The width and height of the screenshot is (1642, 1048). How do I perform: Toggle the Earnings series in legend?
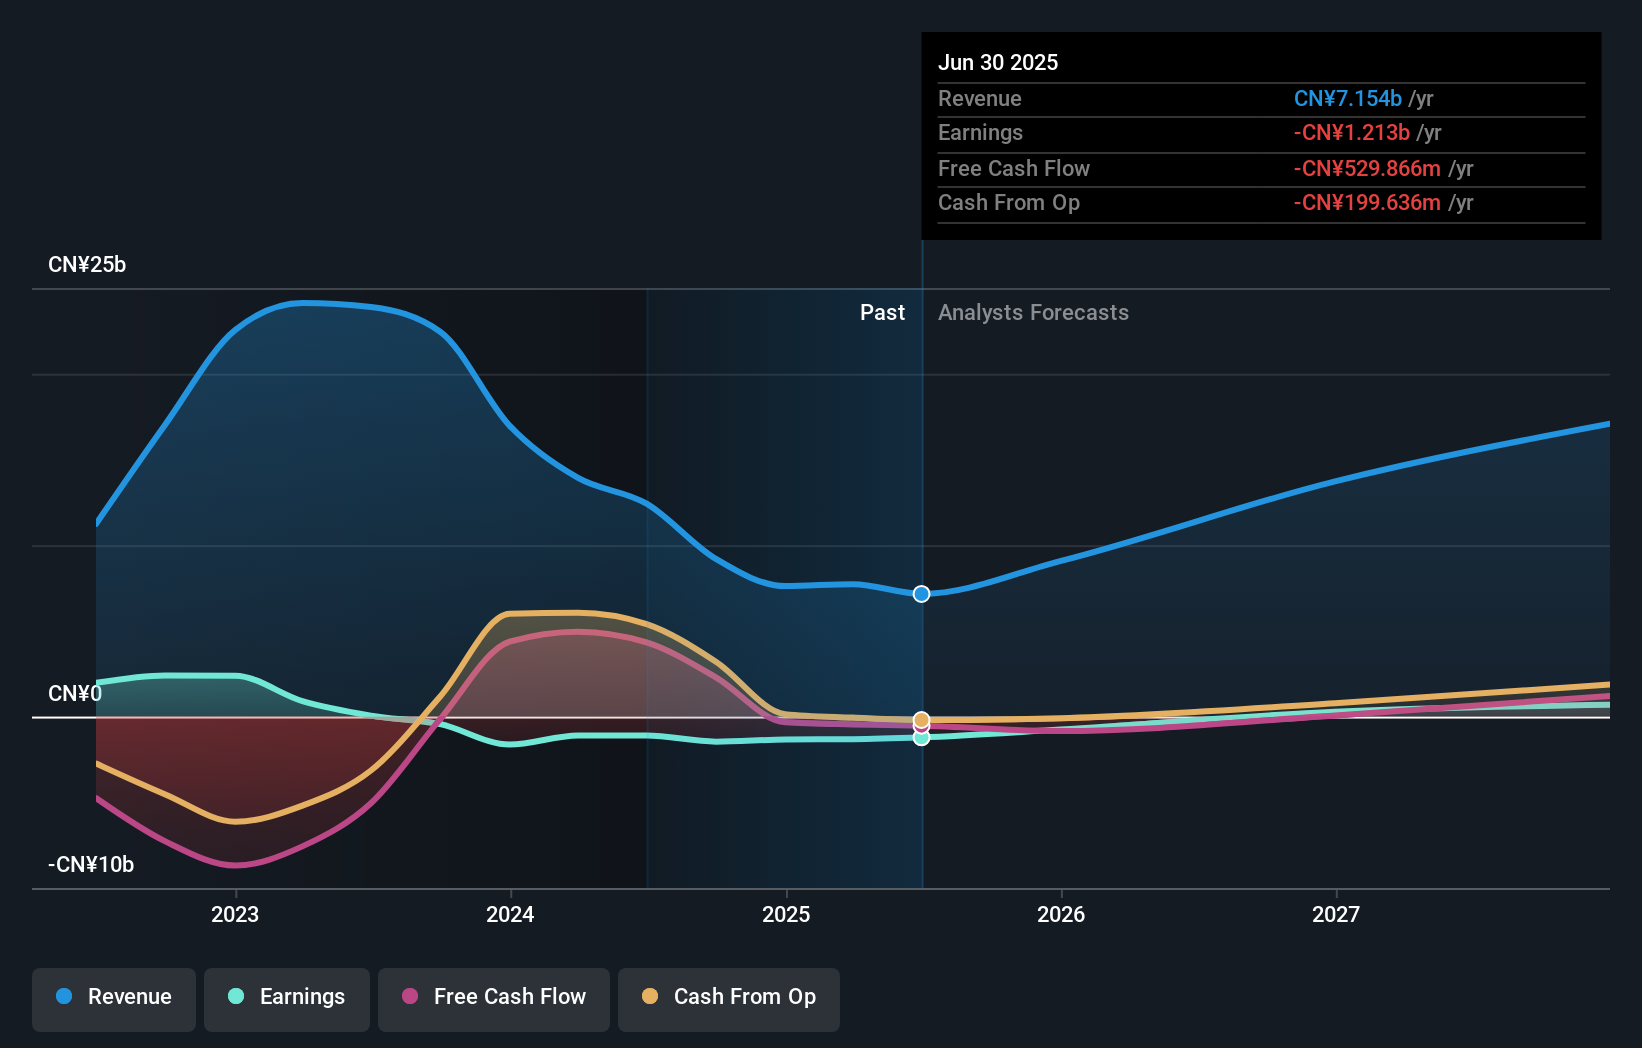click(x=287, y=999)
